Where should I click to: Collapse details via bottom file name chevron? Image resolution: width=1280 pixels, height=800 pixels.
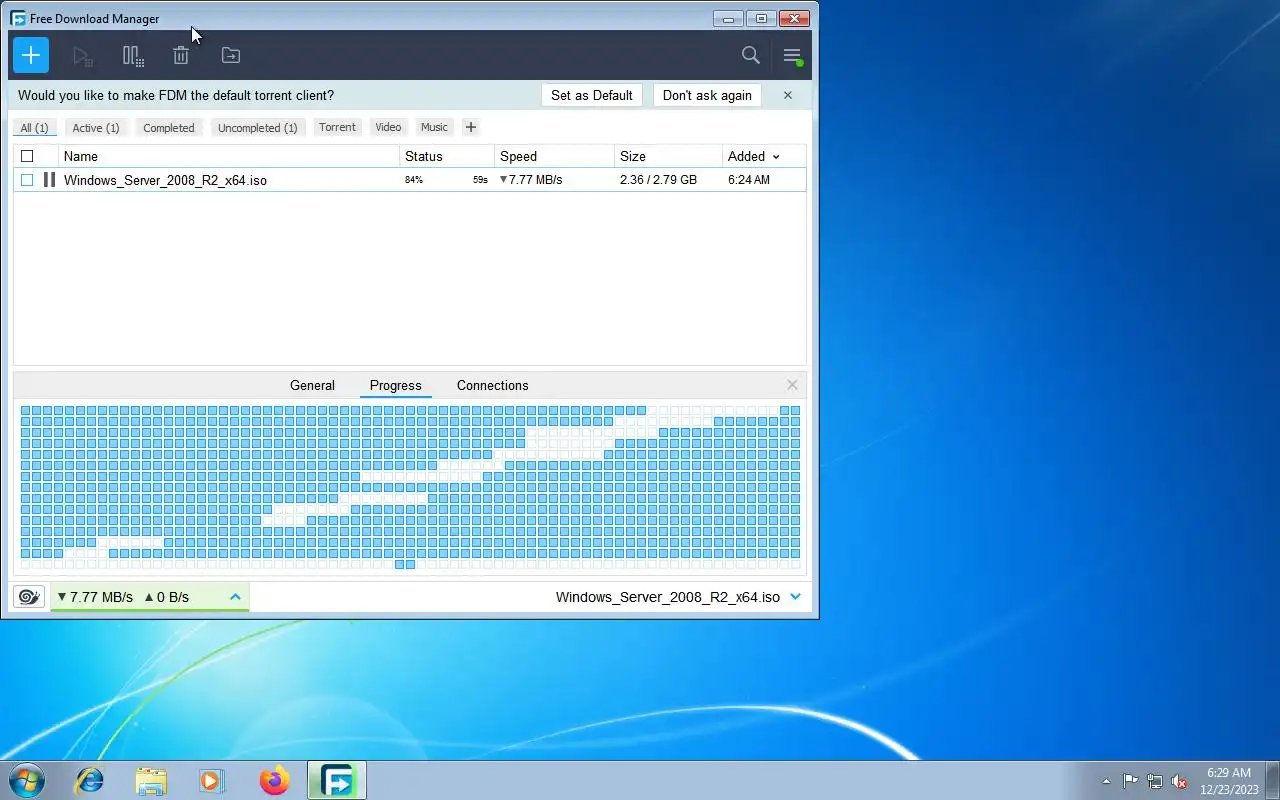(795, 597)
